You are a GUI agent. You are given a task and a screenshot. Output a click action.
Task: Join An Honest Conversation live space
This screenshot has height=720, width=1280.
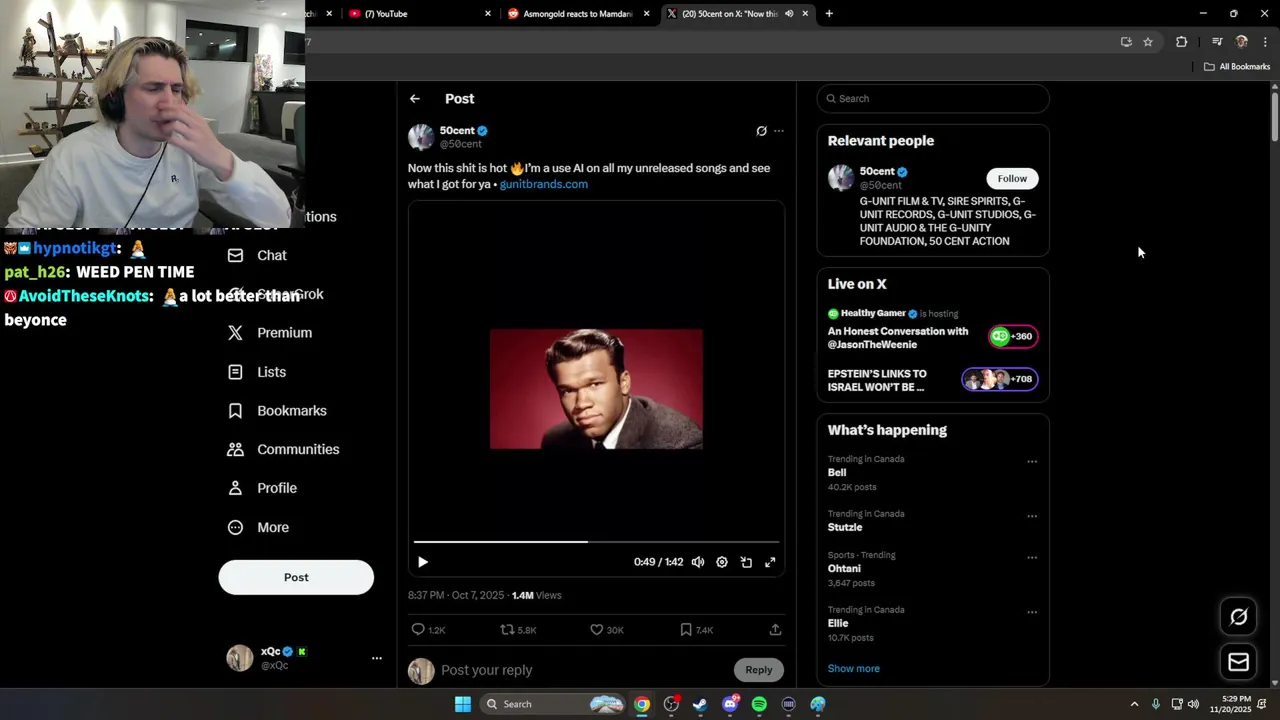[933, 329]
